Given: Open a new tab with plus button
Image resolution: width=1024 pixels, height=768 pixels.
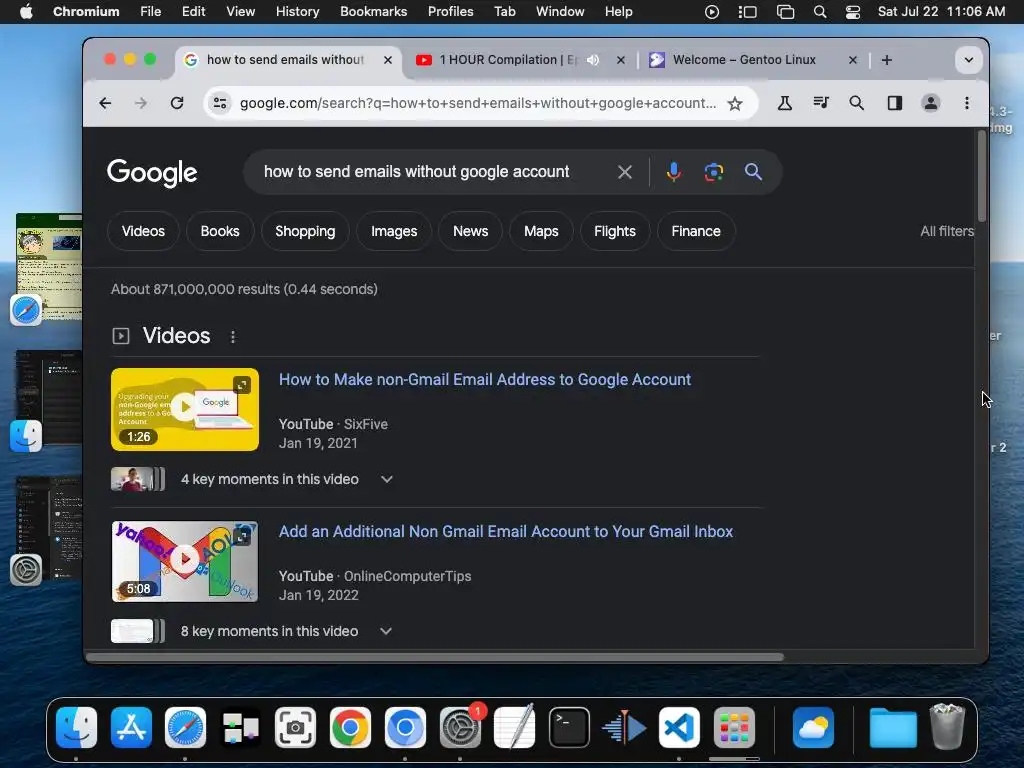Looking at the screenshot, I should point(886,60).
